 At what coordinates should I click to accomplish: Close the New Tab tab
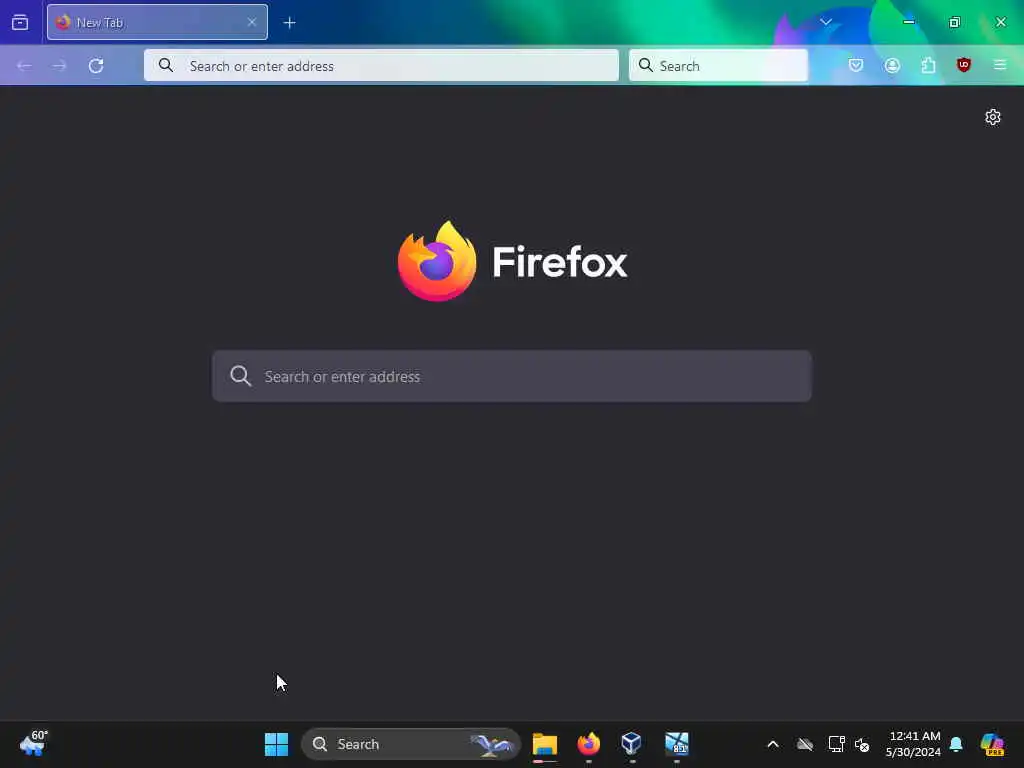[x=251, y=22]
